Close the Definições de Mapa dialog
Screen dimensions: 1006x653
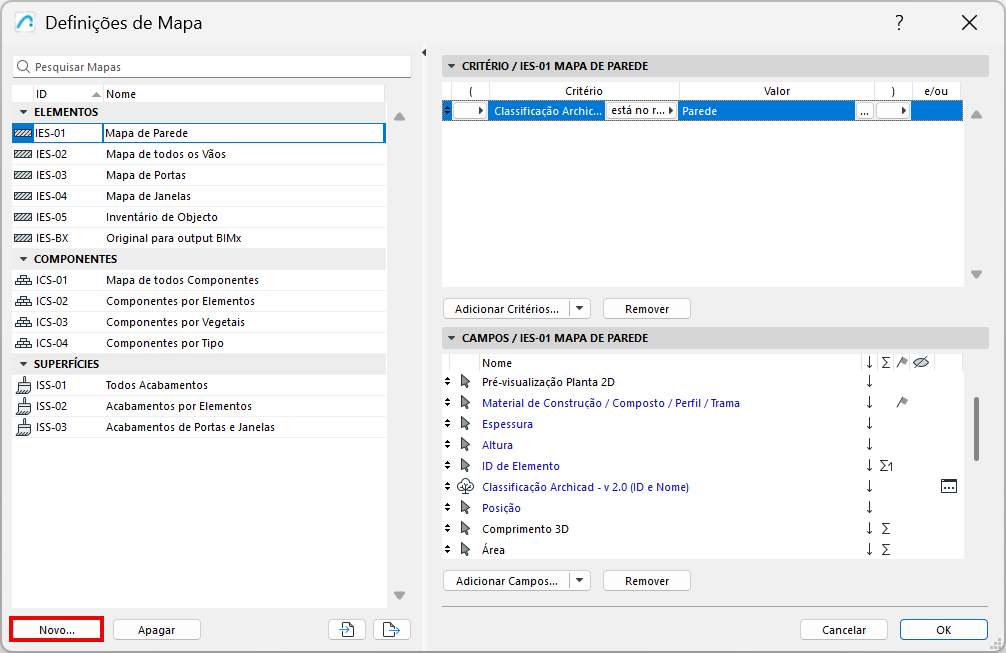tap(969, 22)
